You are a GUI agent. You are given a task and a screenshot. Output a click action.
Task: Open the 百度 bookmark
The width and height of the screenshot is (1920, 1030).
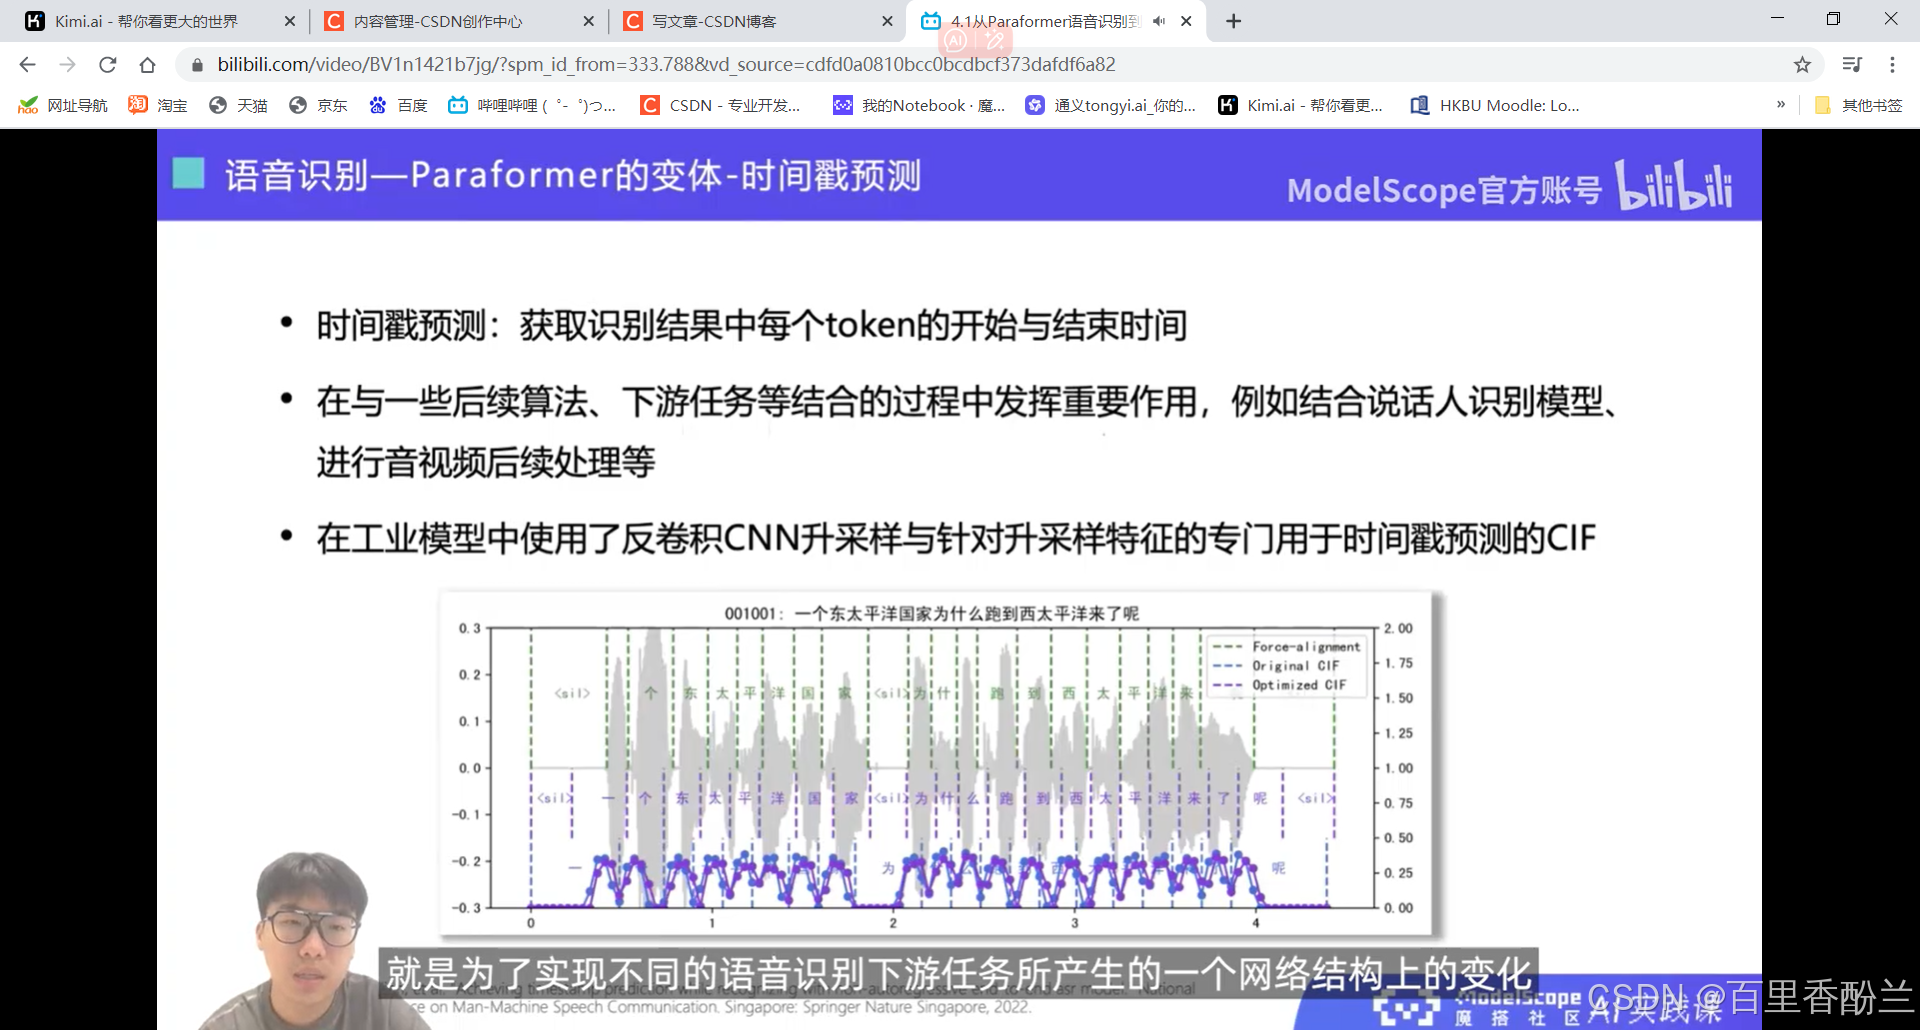tap(398, 105)
